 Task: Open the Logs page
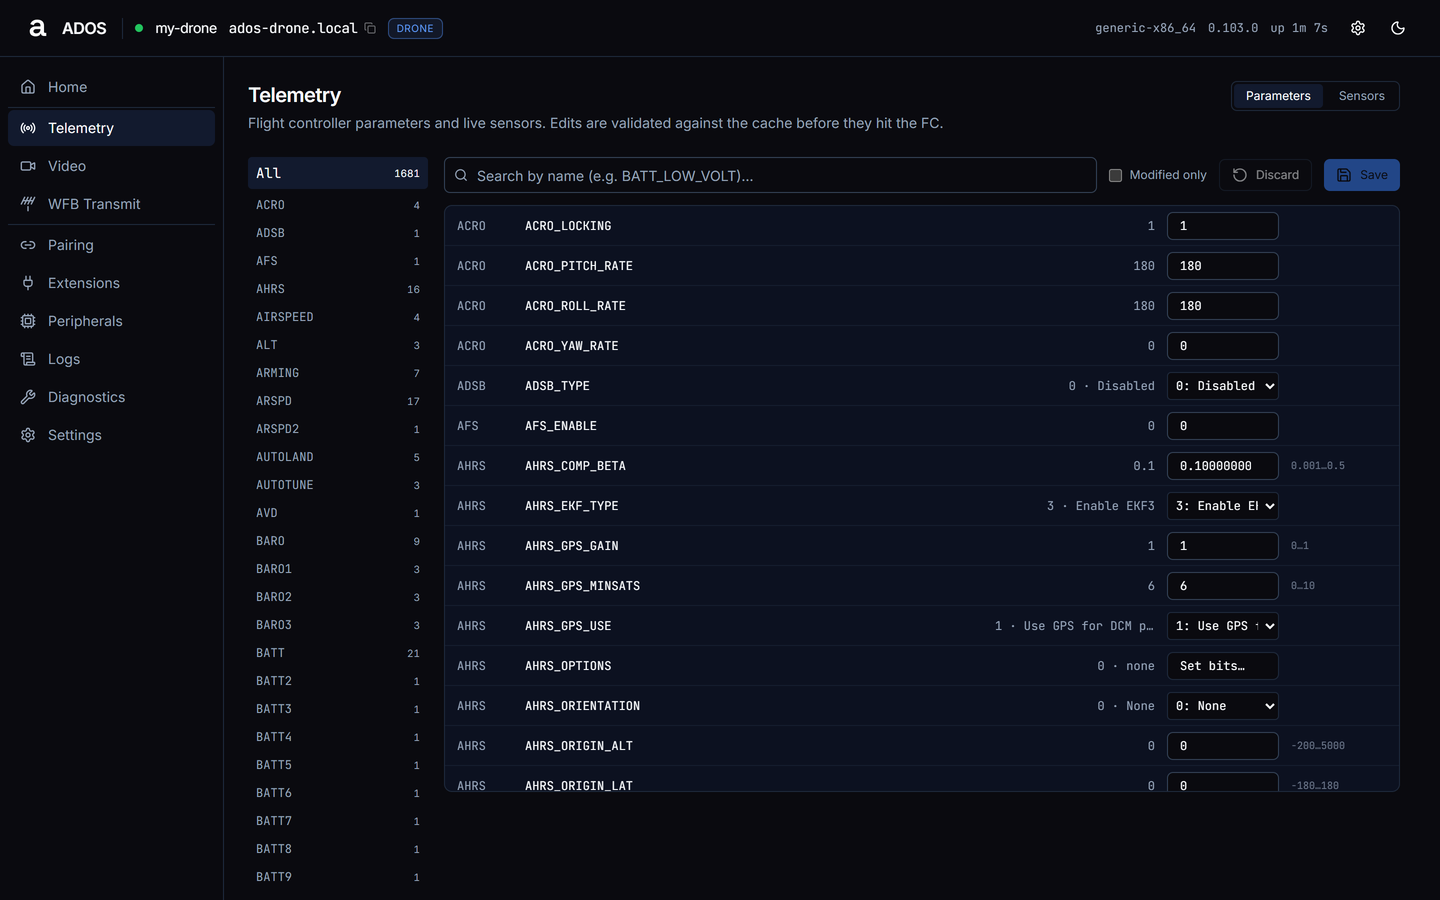point(111,359)
